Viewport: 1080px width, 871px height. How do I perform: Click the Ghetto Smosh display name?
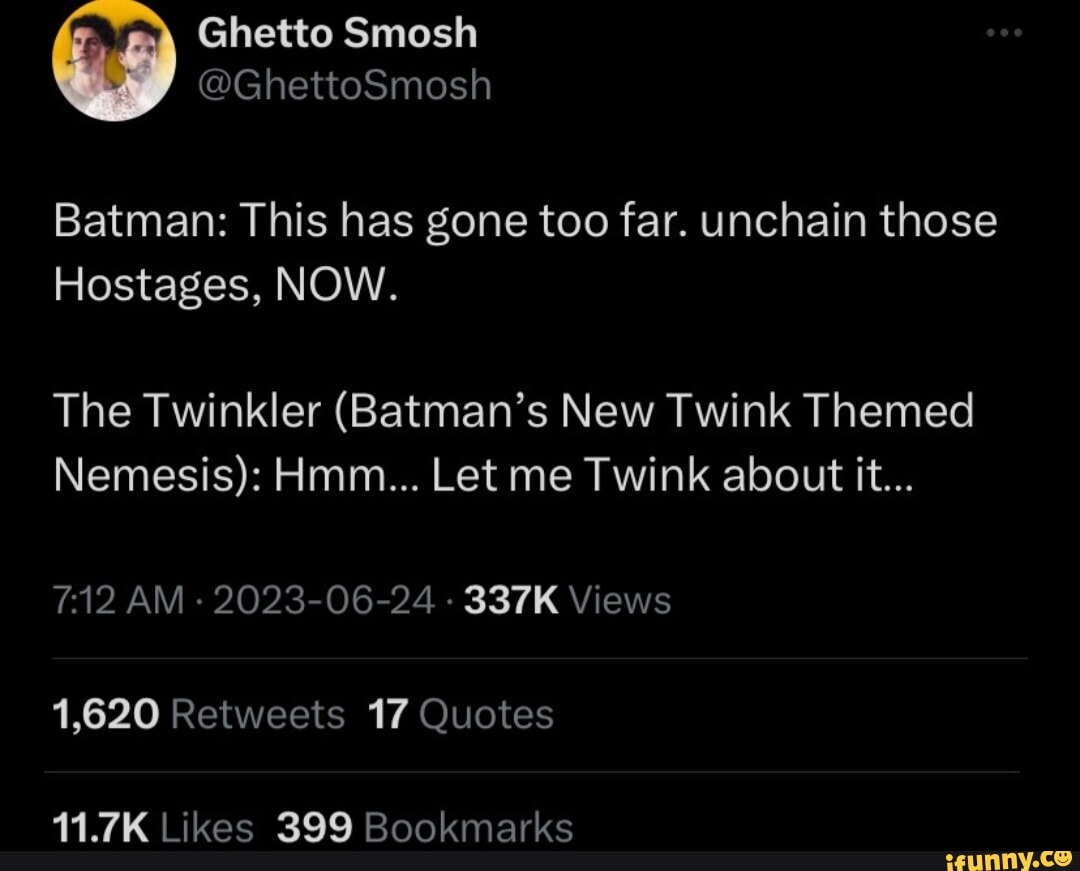point(337,32)
